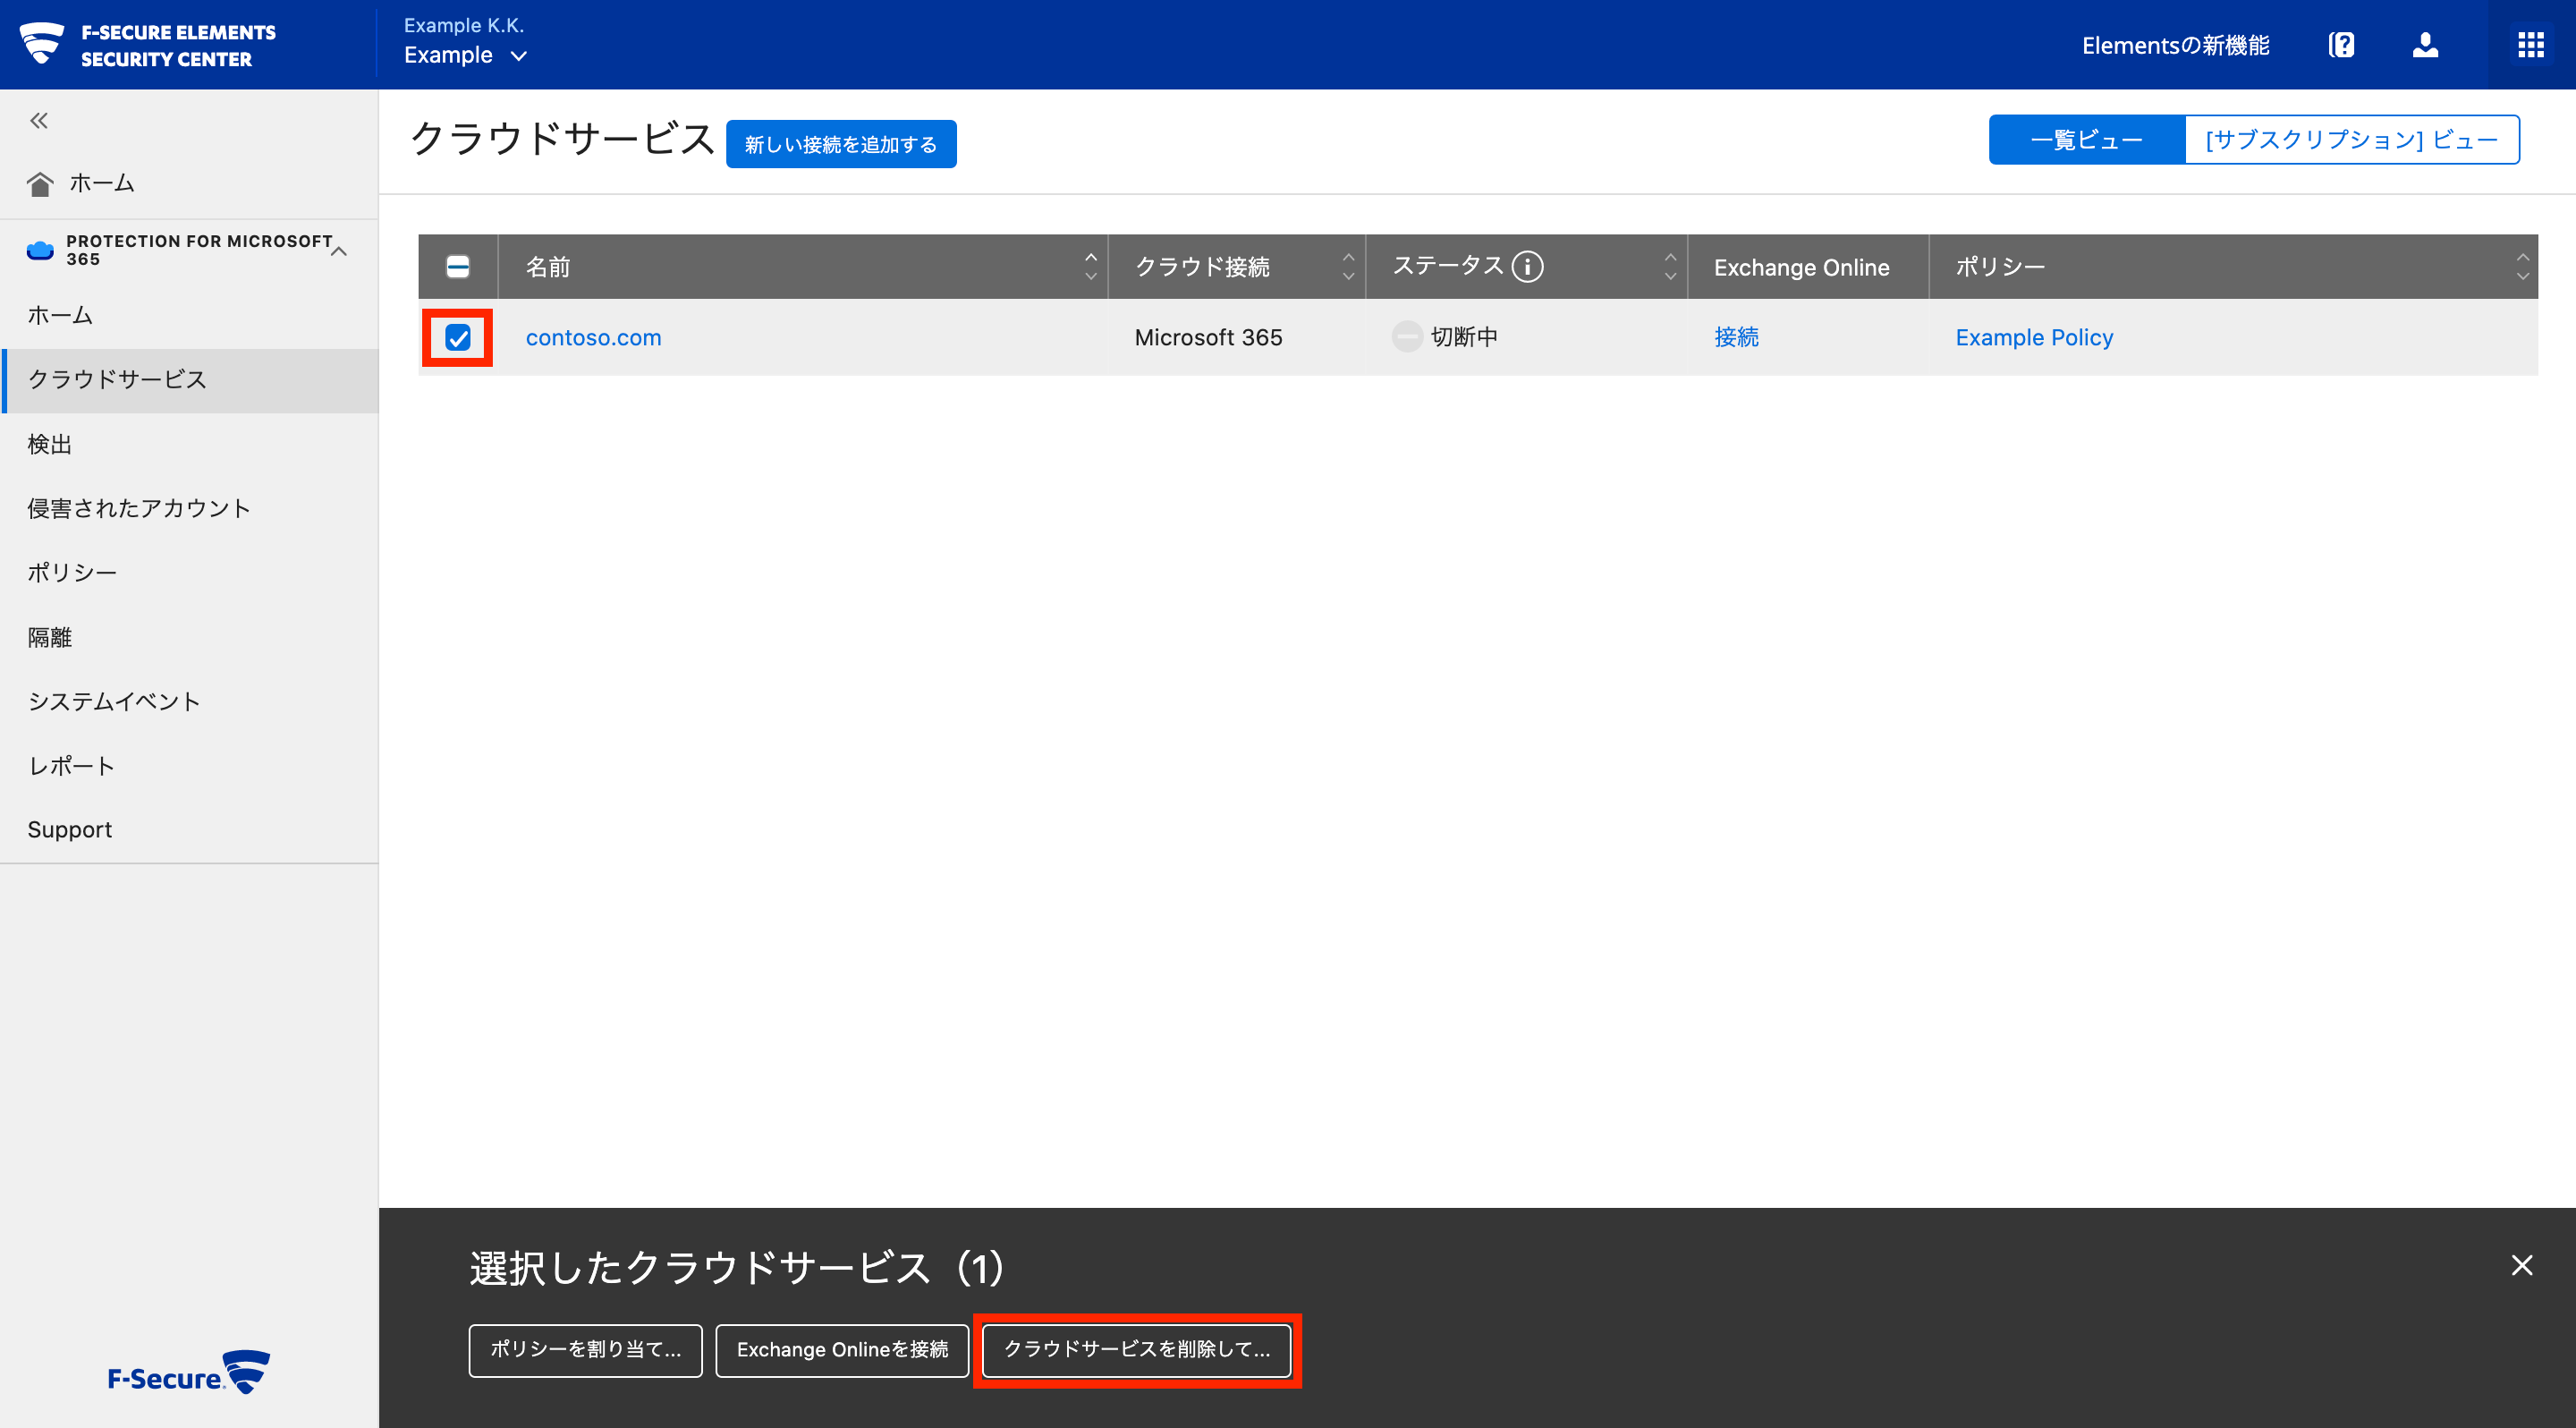Open 検出 in the sidebar
The image size is (2576, 1428).
tap(189, 445)
